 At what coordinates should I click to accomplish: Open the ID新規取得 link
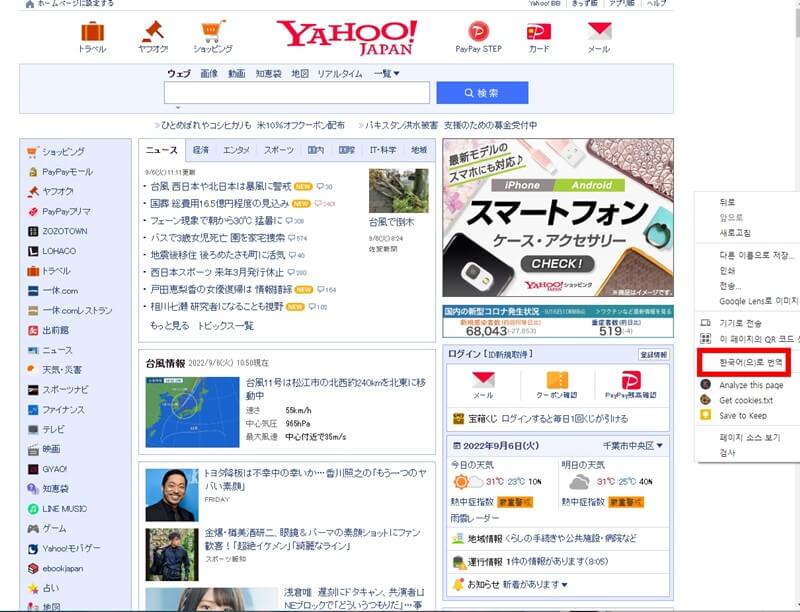pos(507,354)
